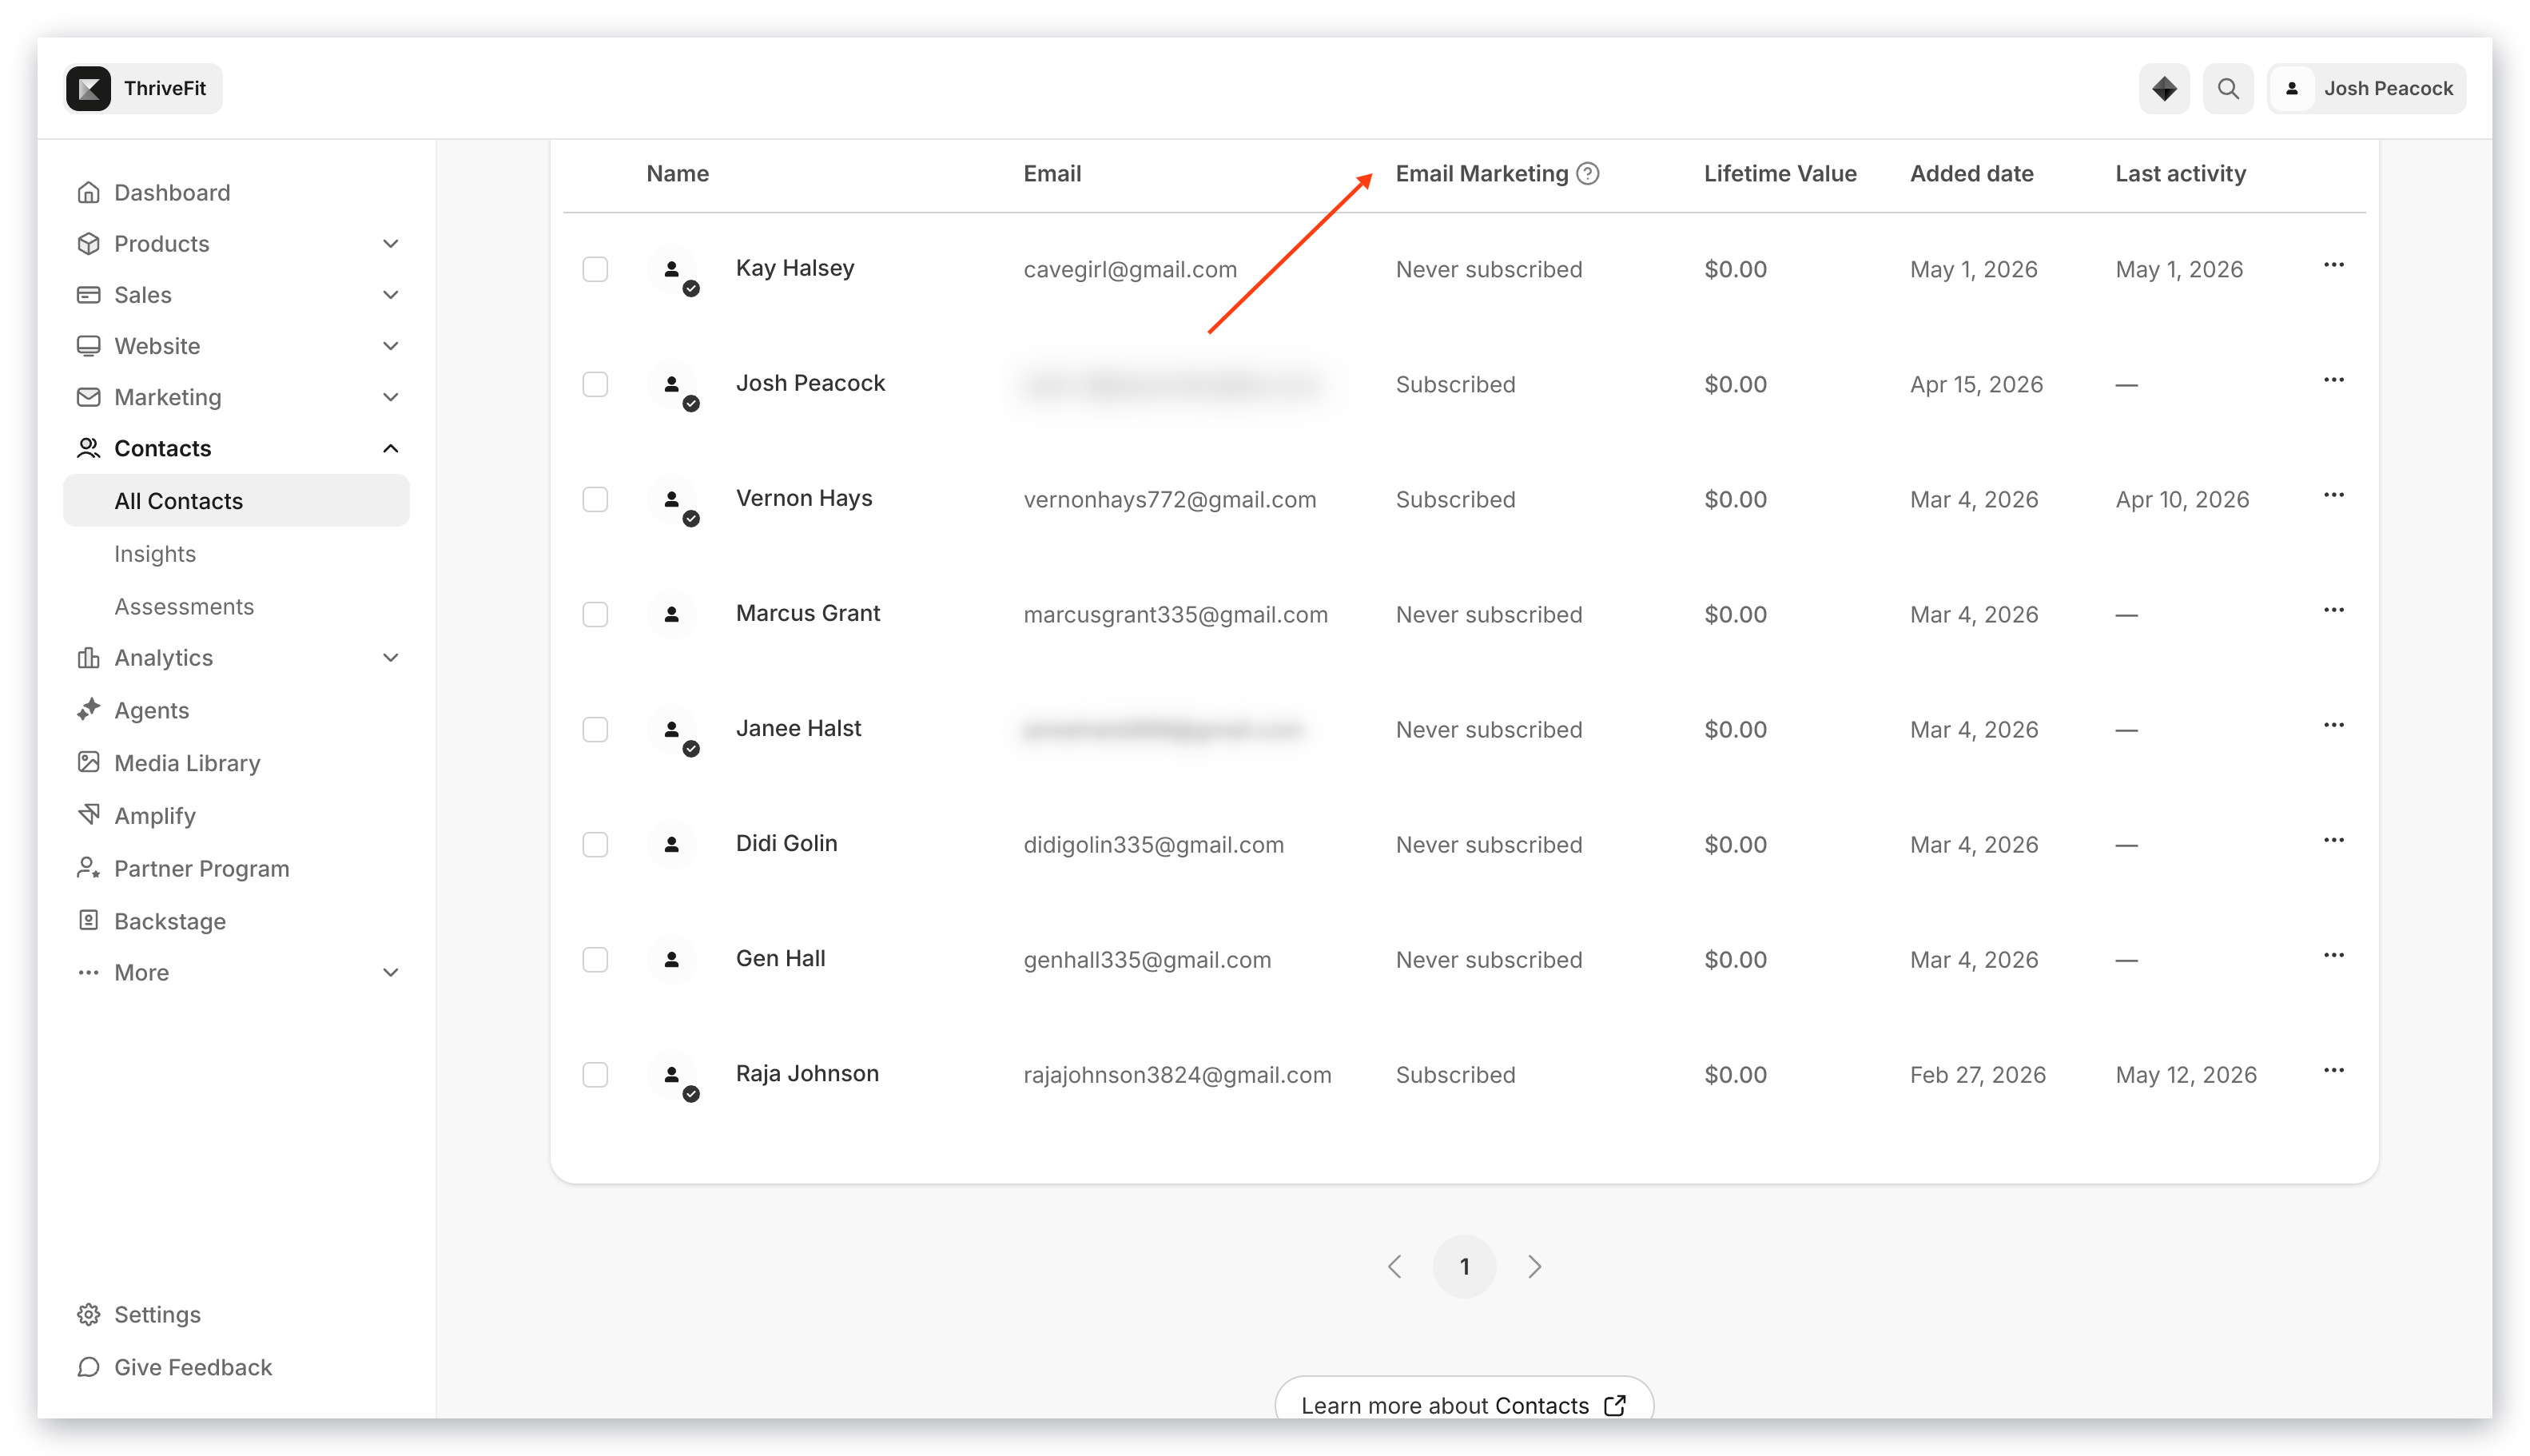Open Kay Halsey row three-dot menu
The height and width of the screenshot is (1456, 2530).
pos(2333,265)
